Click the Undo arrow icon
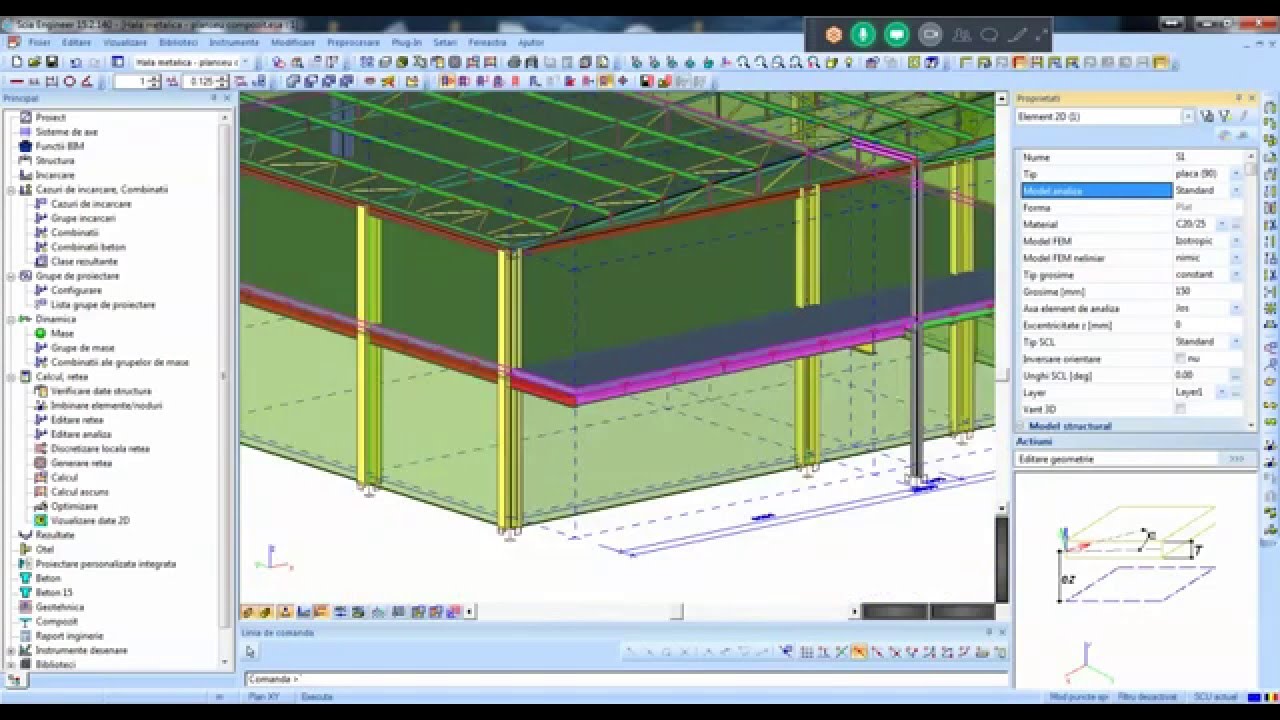 77,62
